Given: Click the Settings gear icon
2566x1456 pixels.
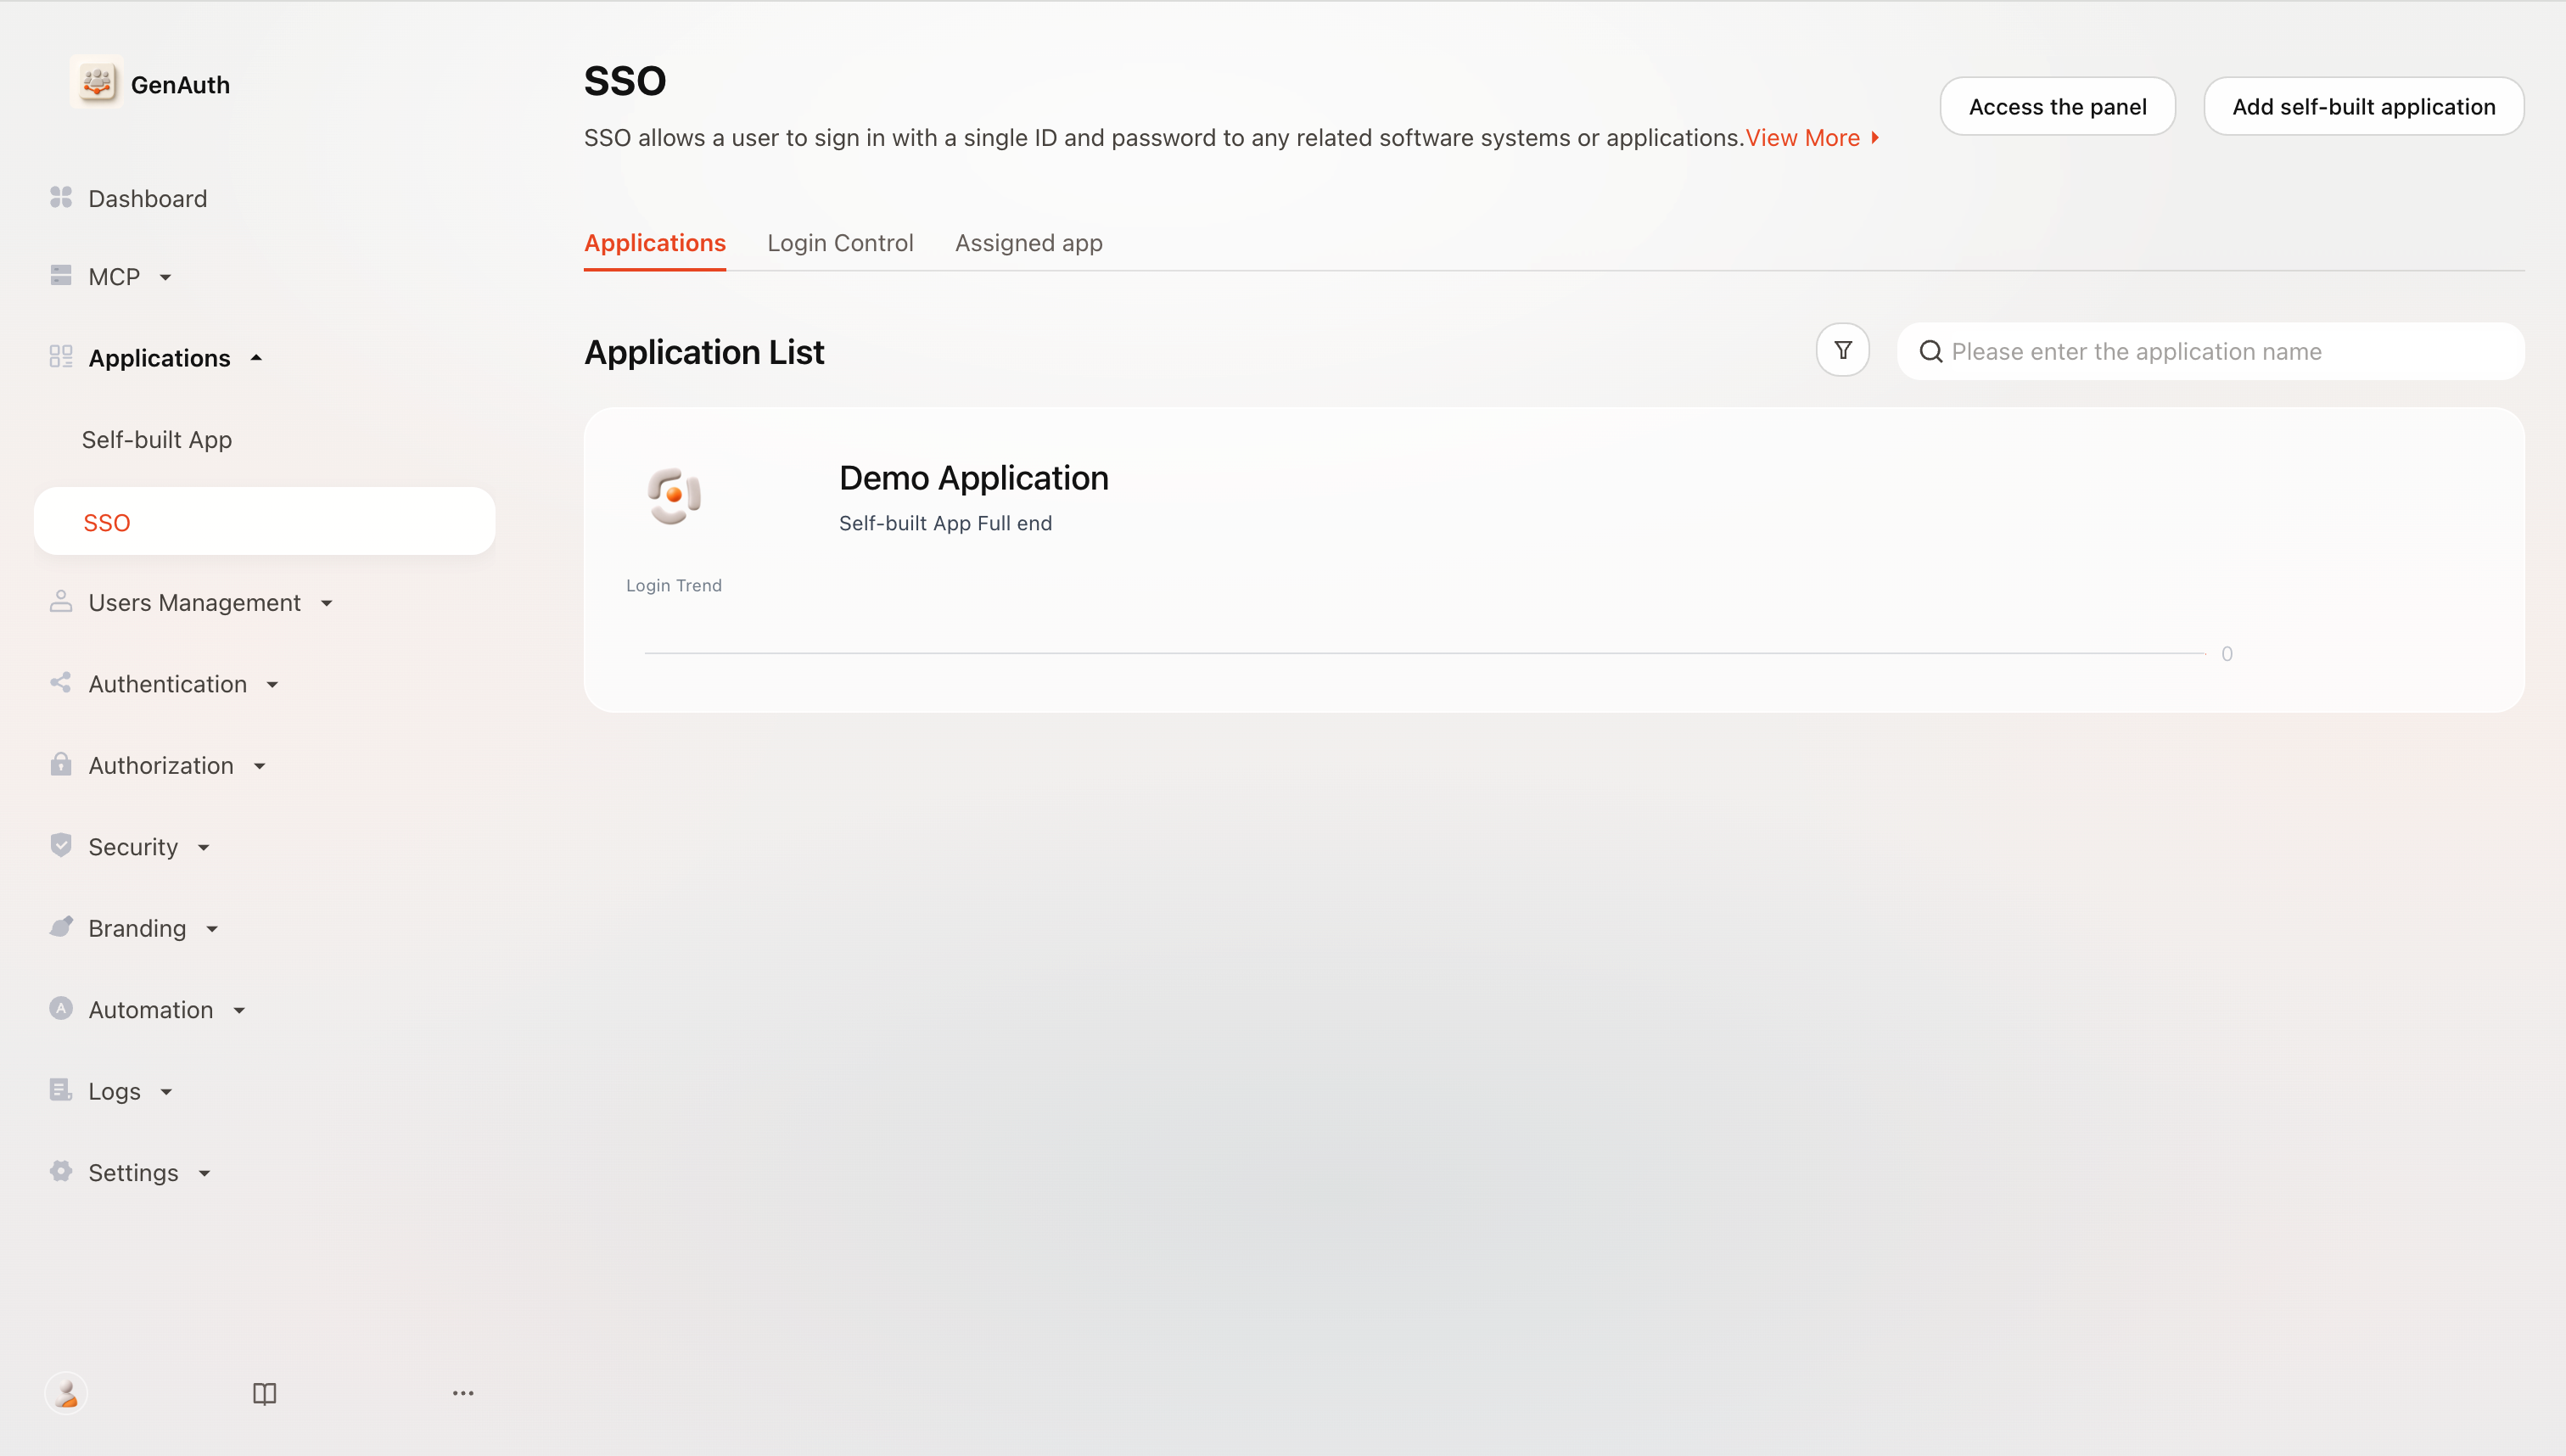Looking at the screenshot, I should pos(61,1171).
